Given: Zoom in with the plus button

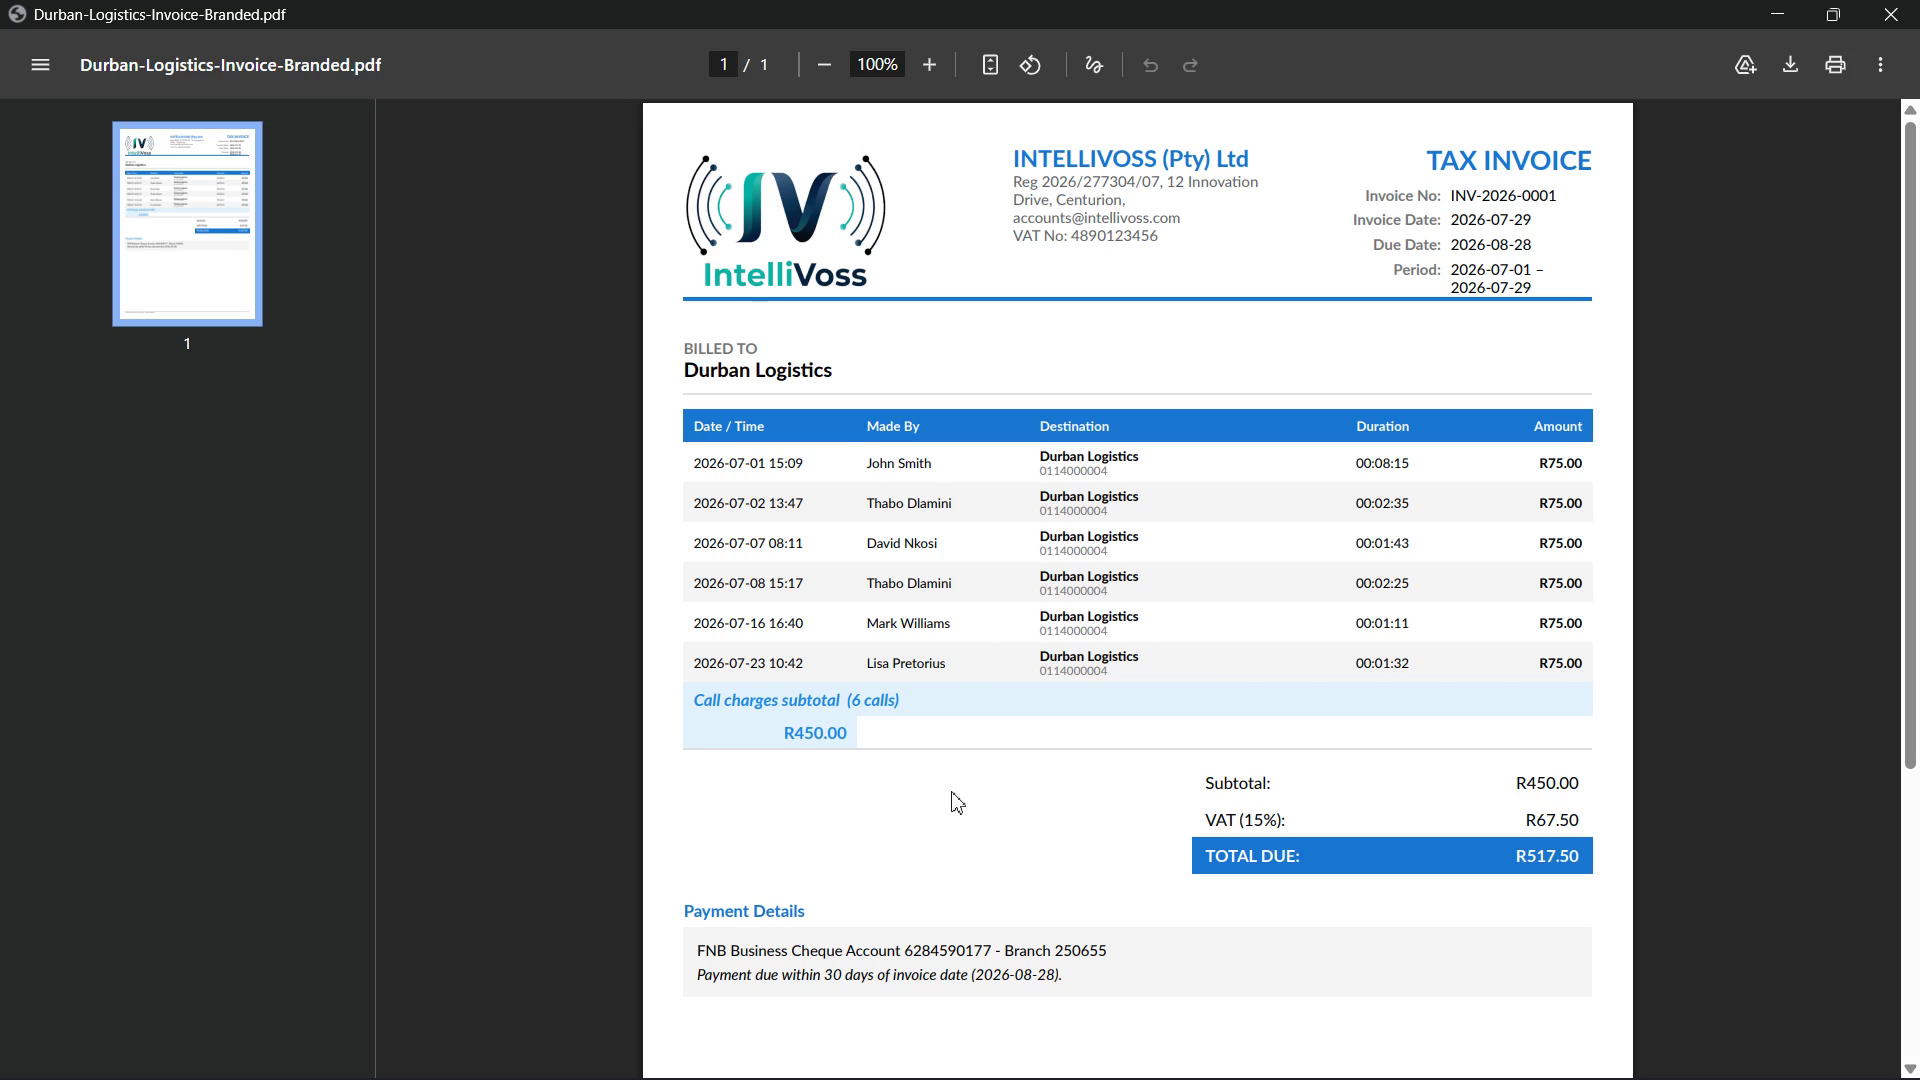Looking at the screenshot, I should click(x=929, y=65).
